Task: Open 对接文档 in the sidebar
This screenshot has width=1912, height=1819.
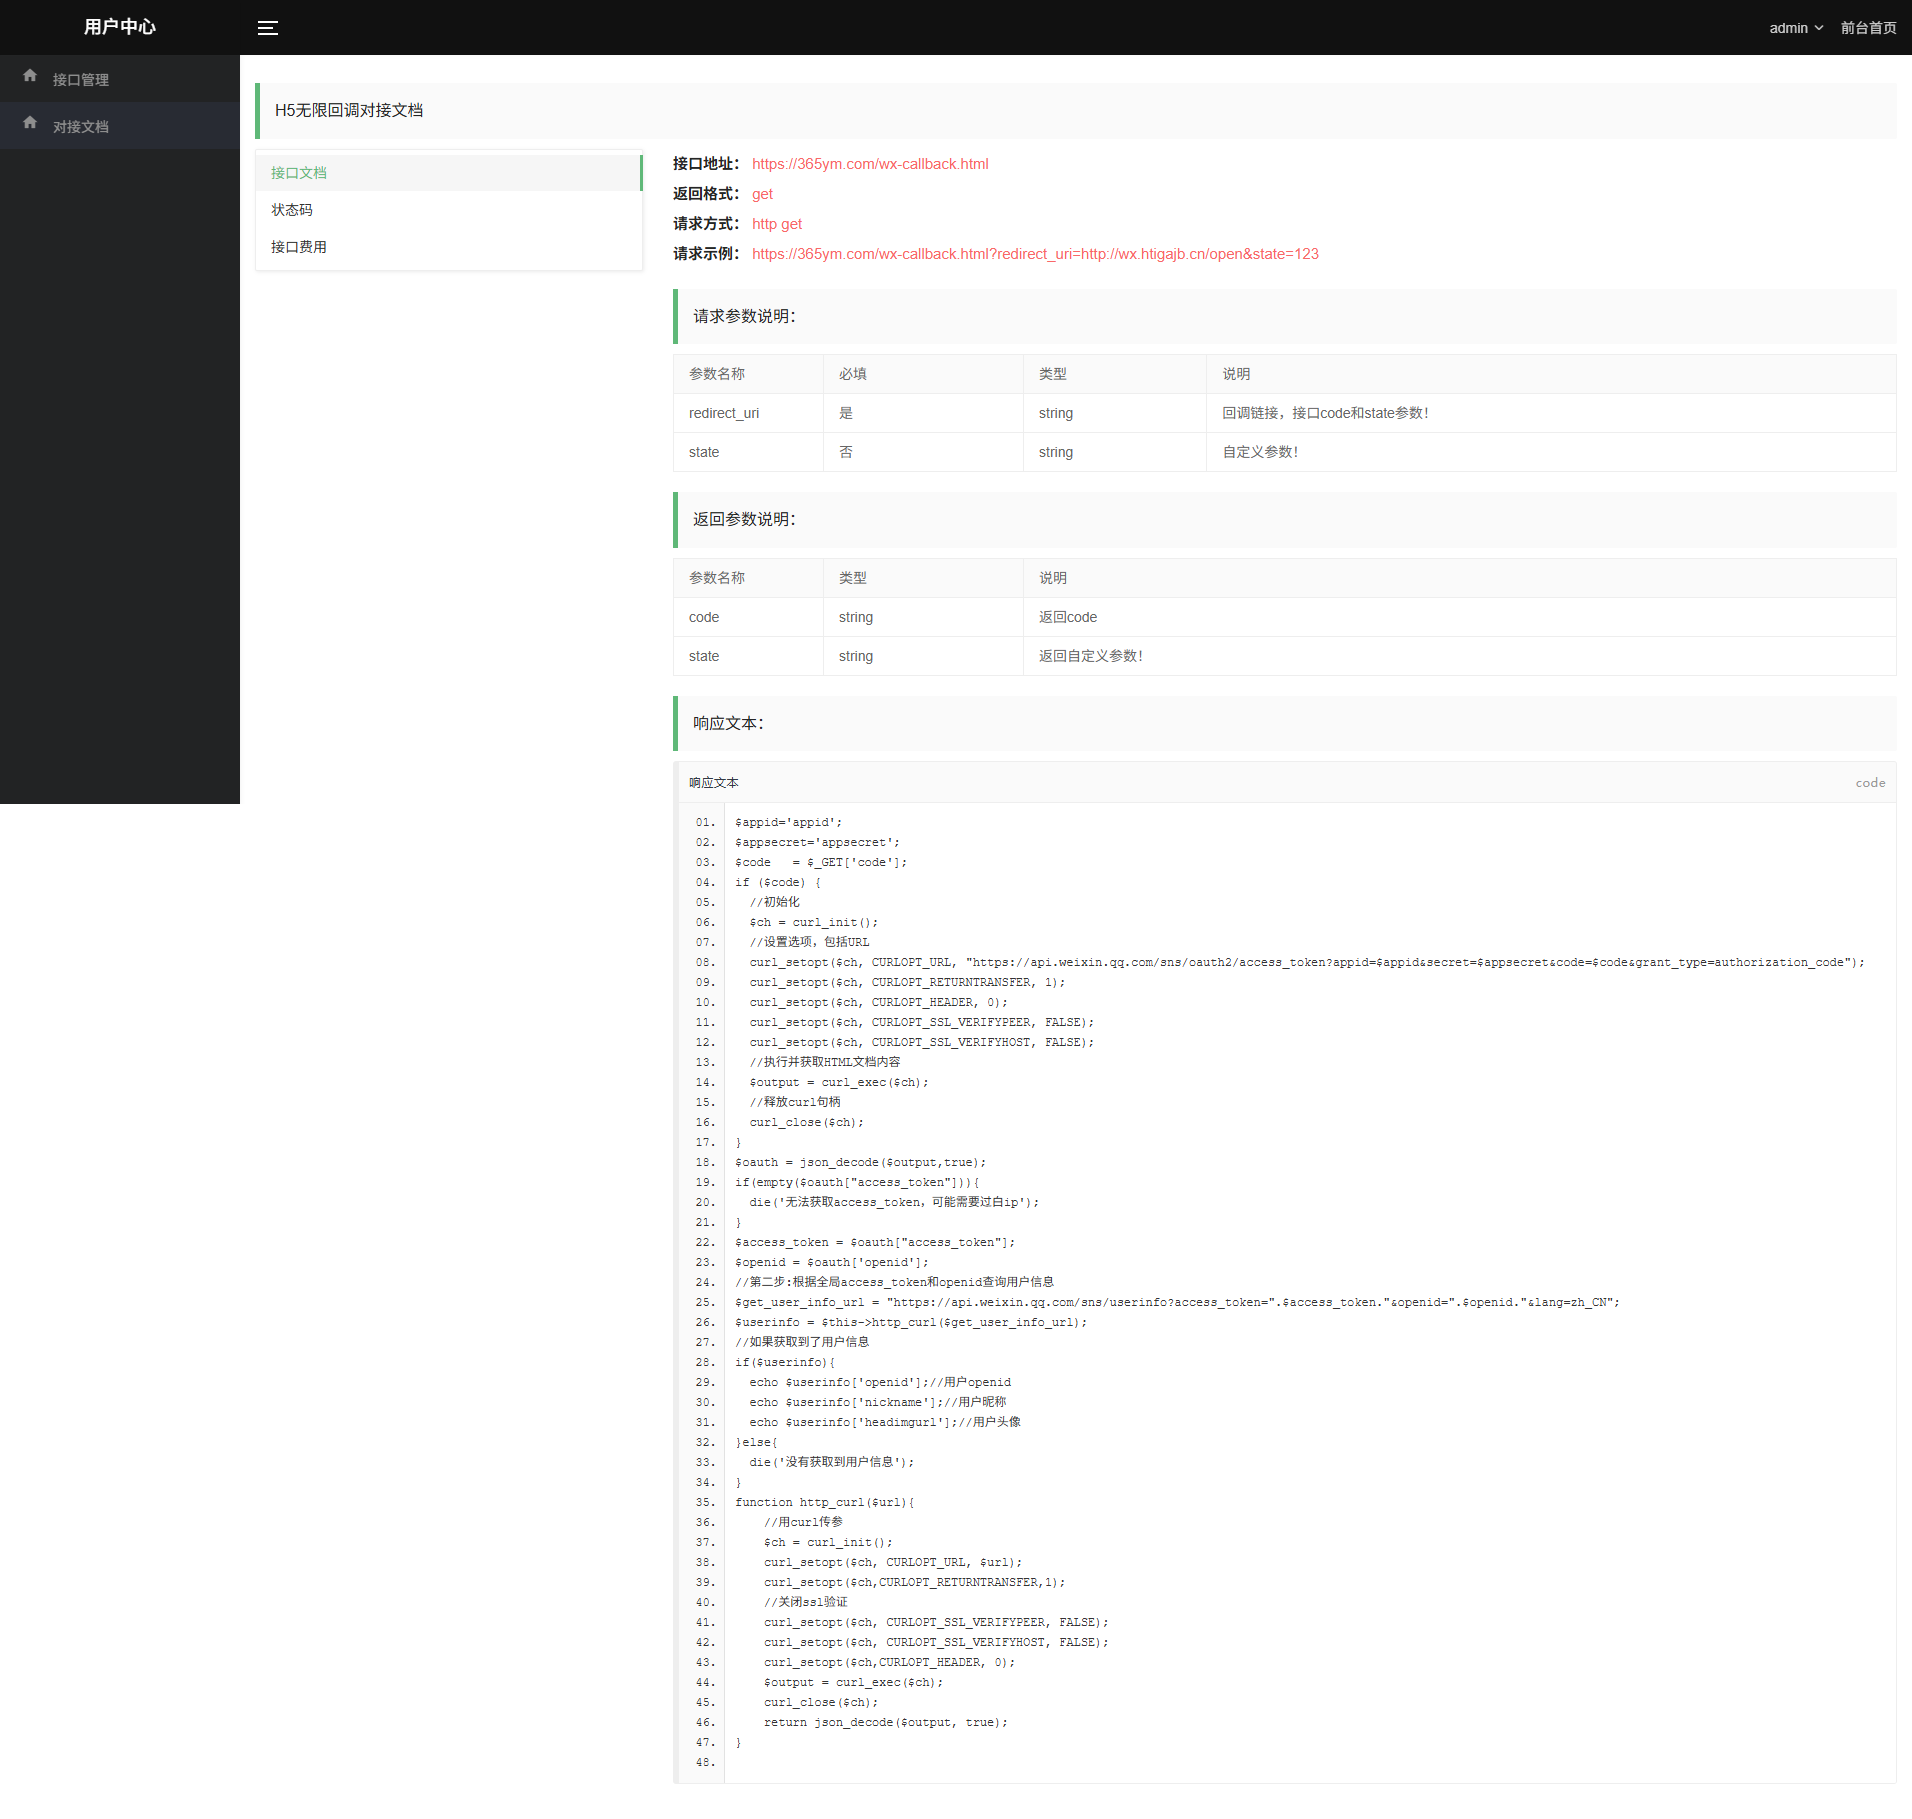Action: 81,127
